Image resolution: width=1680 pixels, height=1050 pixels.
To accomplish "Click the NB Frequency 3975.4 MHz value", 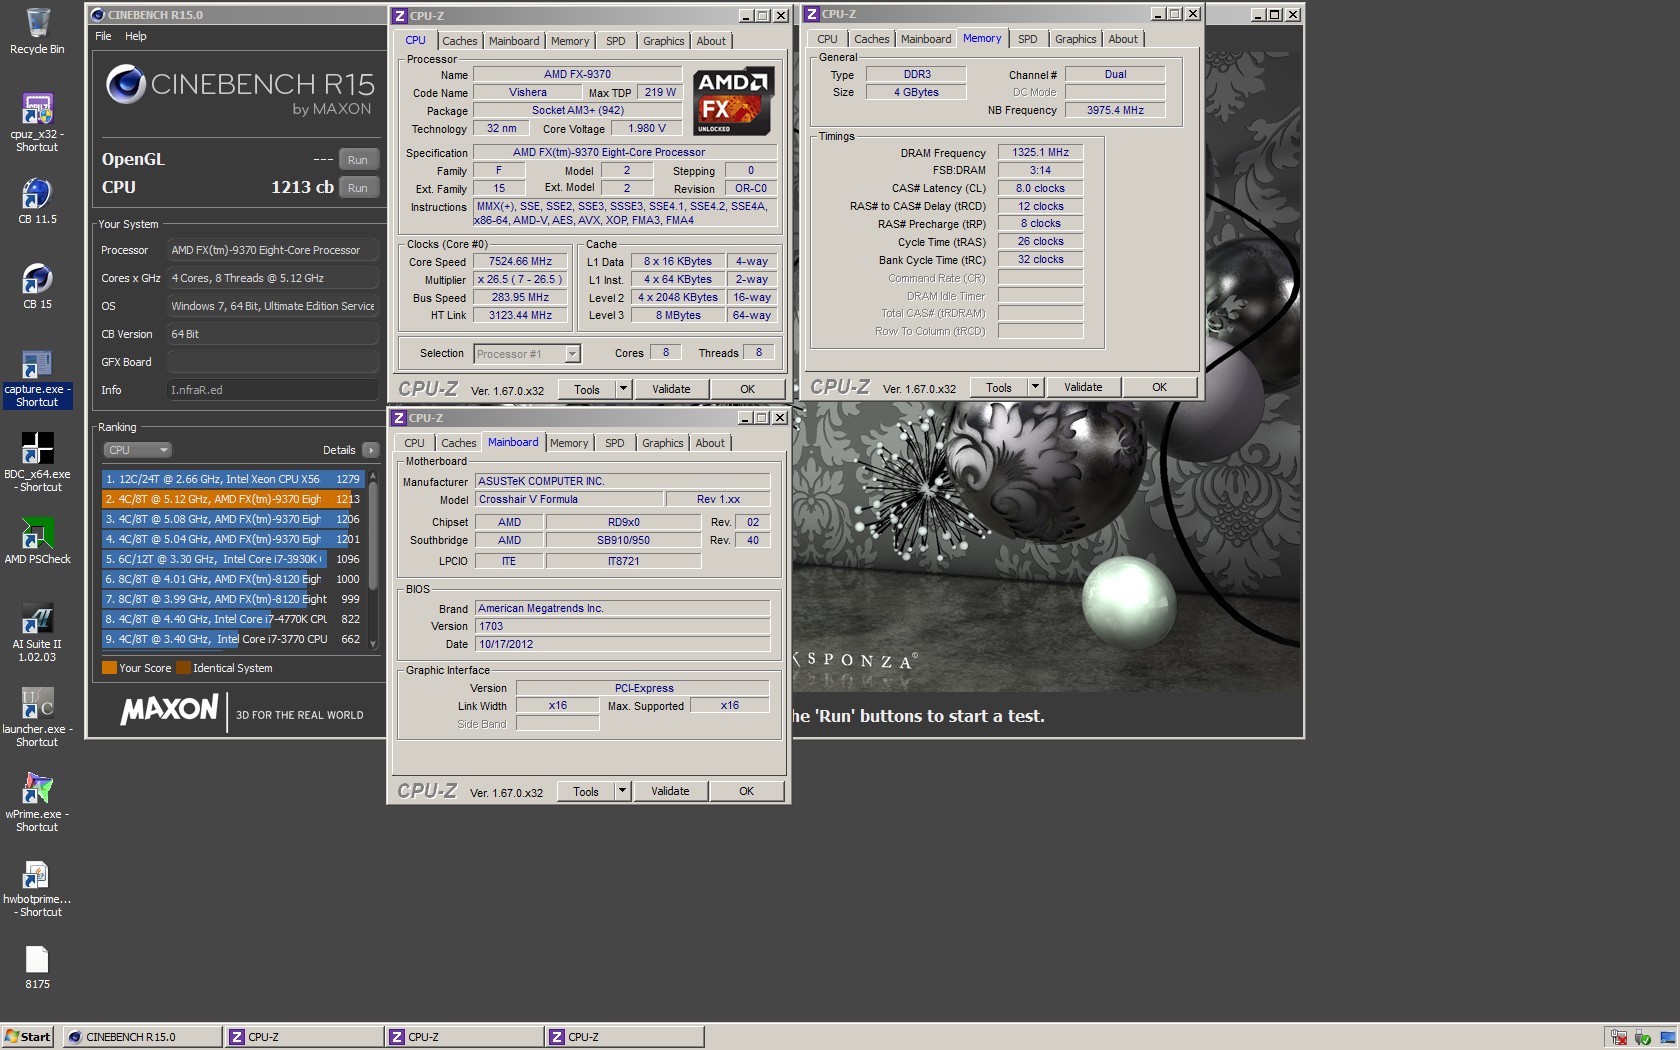I will (x=1115, y=110).
